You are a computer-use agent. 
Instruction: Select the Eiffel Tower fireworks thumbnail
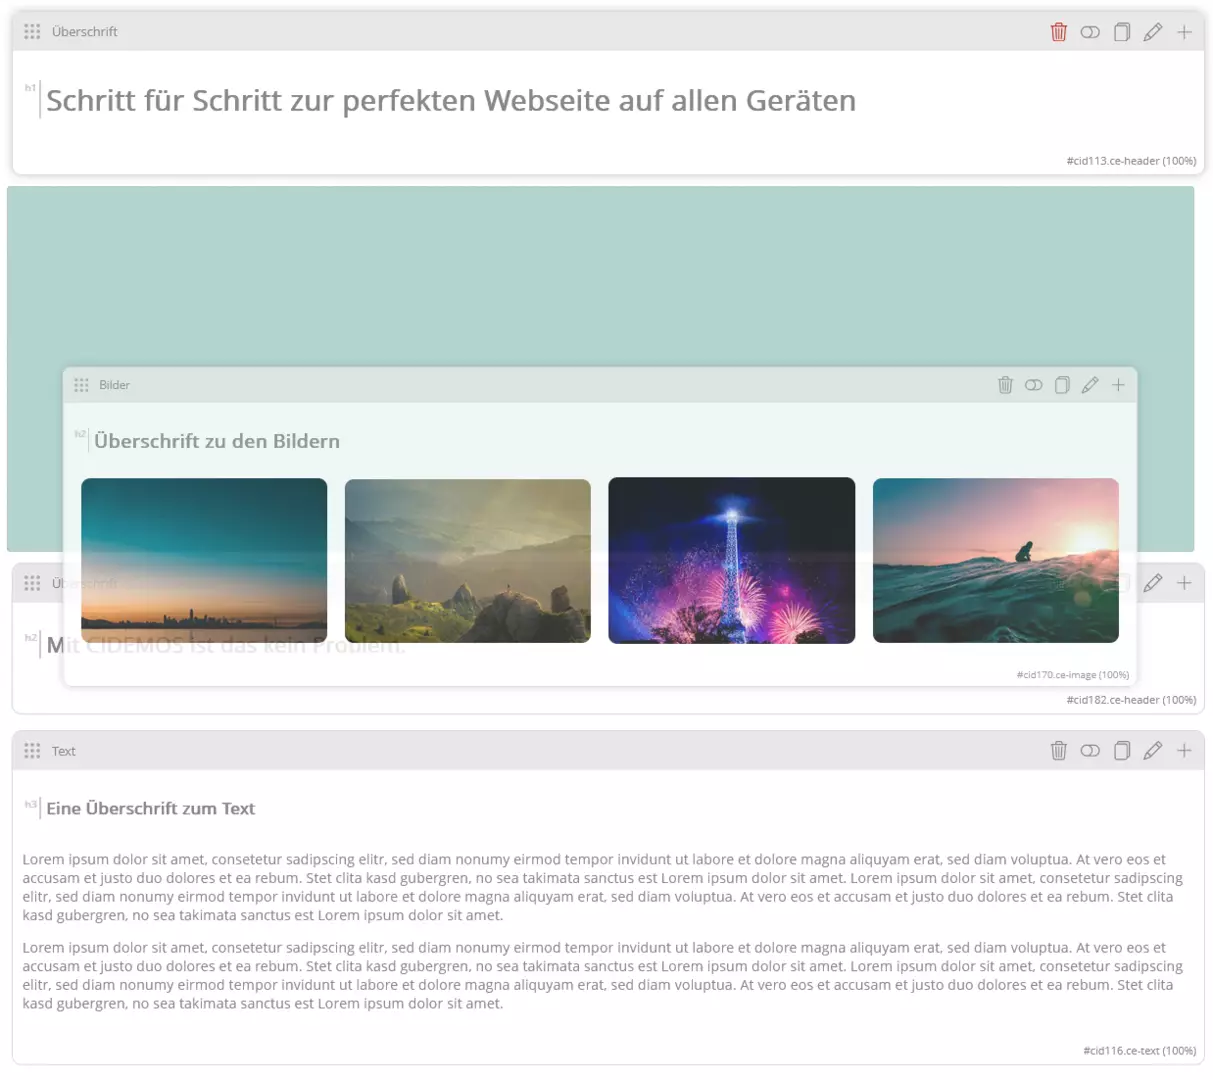click(x=732, y=561)
